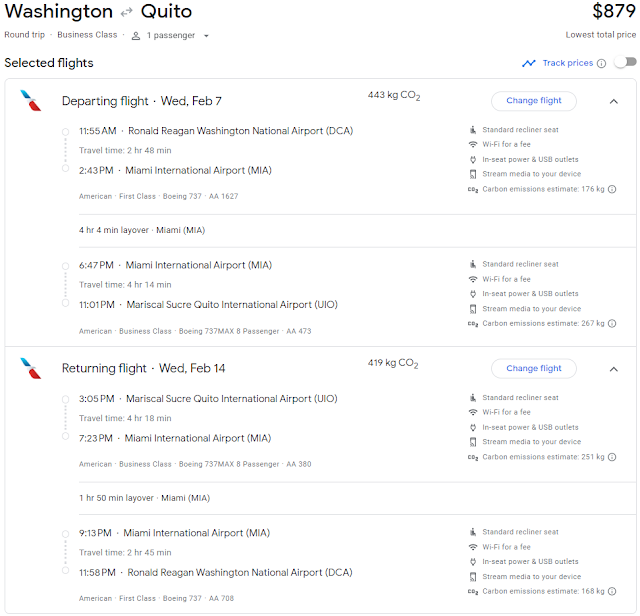Click info icon beside 176 kg emissions estimate
This screenshot has width=640, height=616.
tap(612, 189)
